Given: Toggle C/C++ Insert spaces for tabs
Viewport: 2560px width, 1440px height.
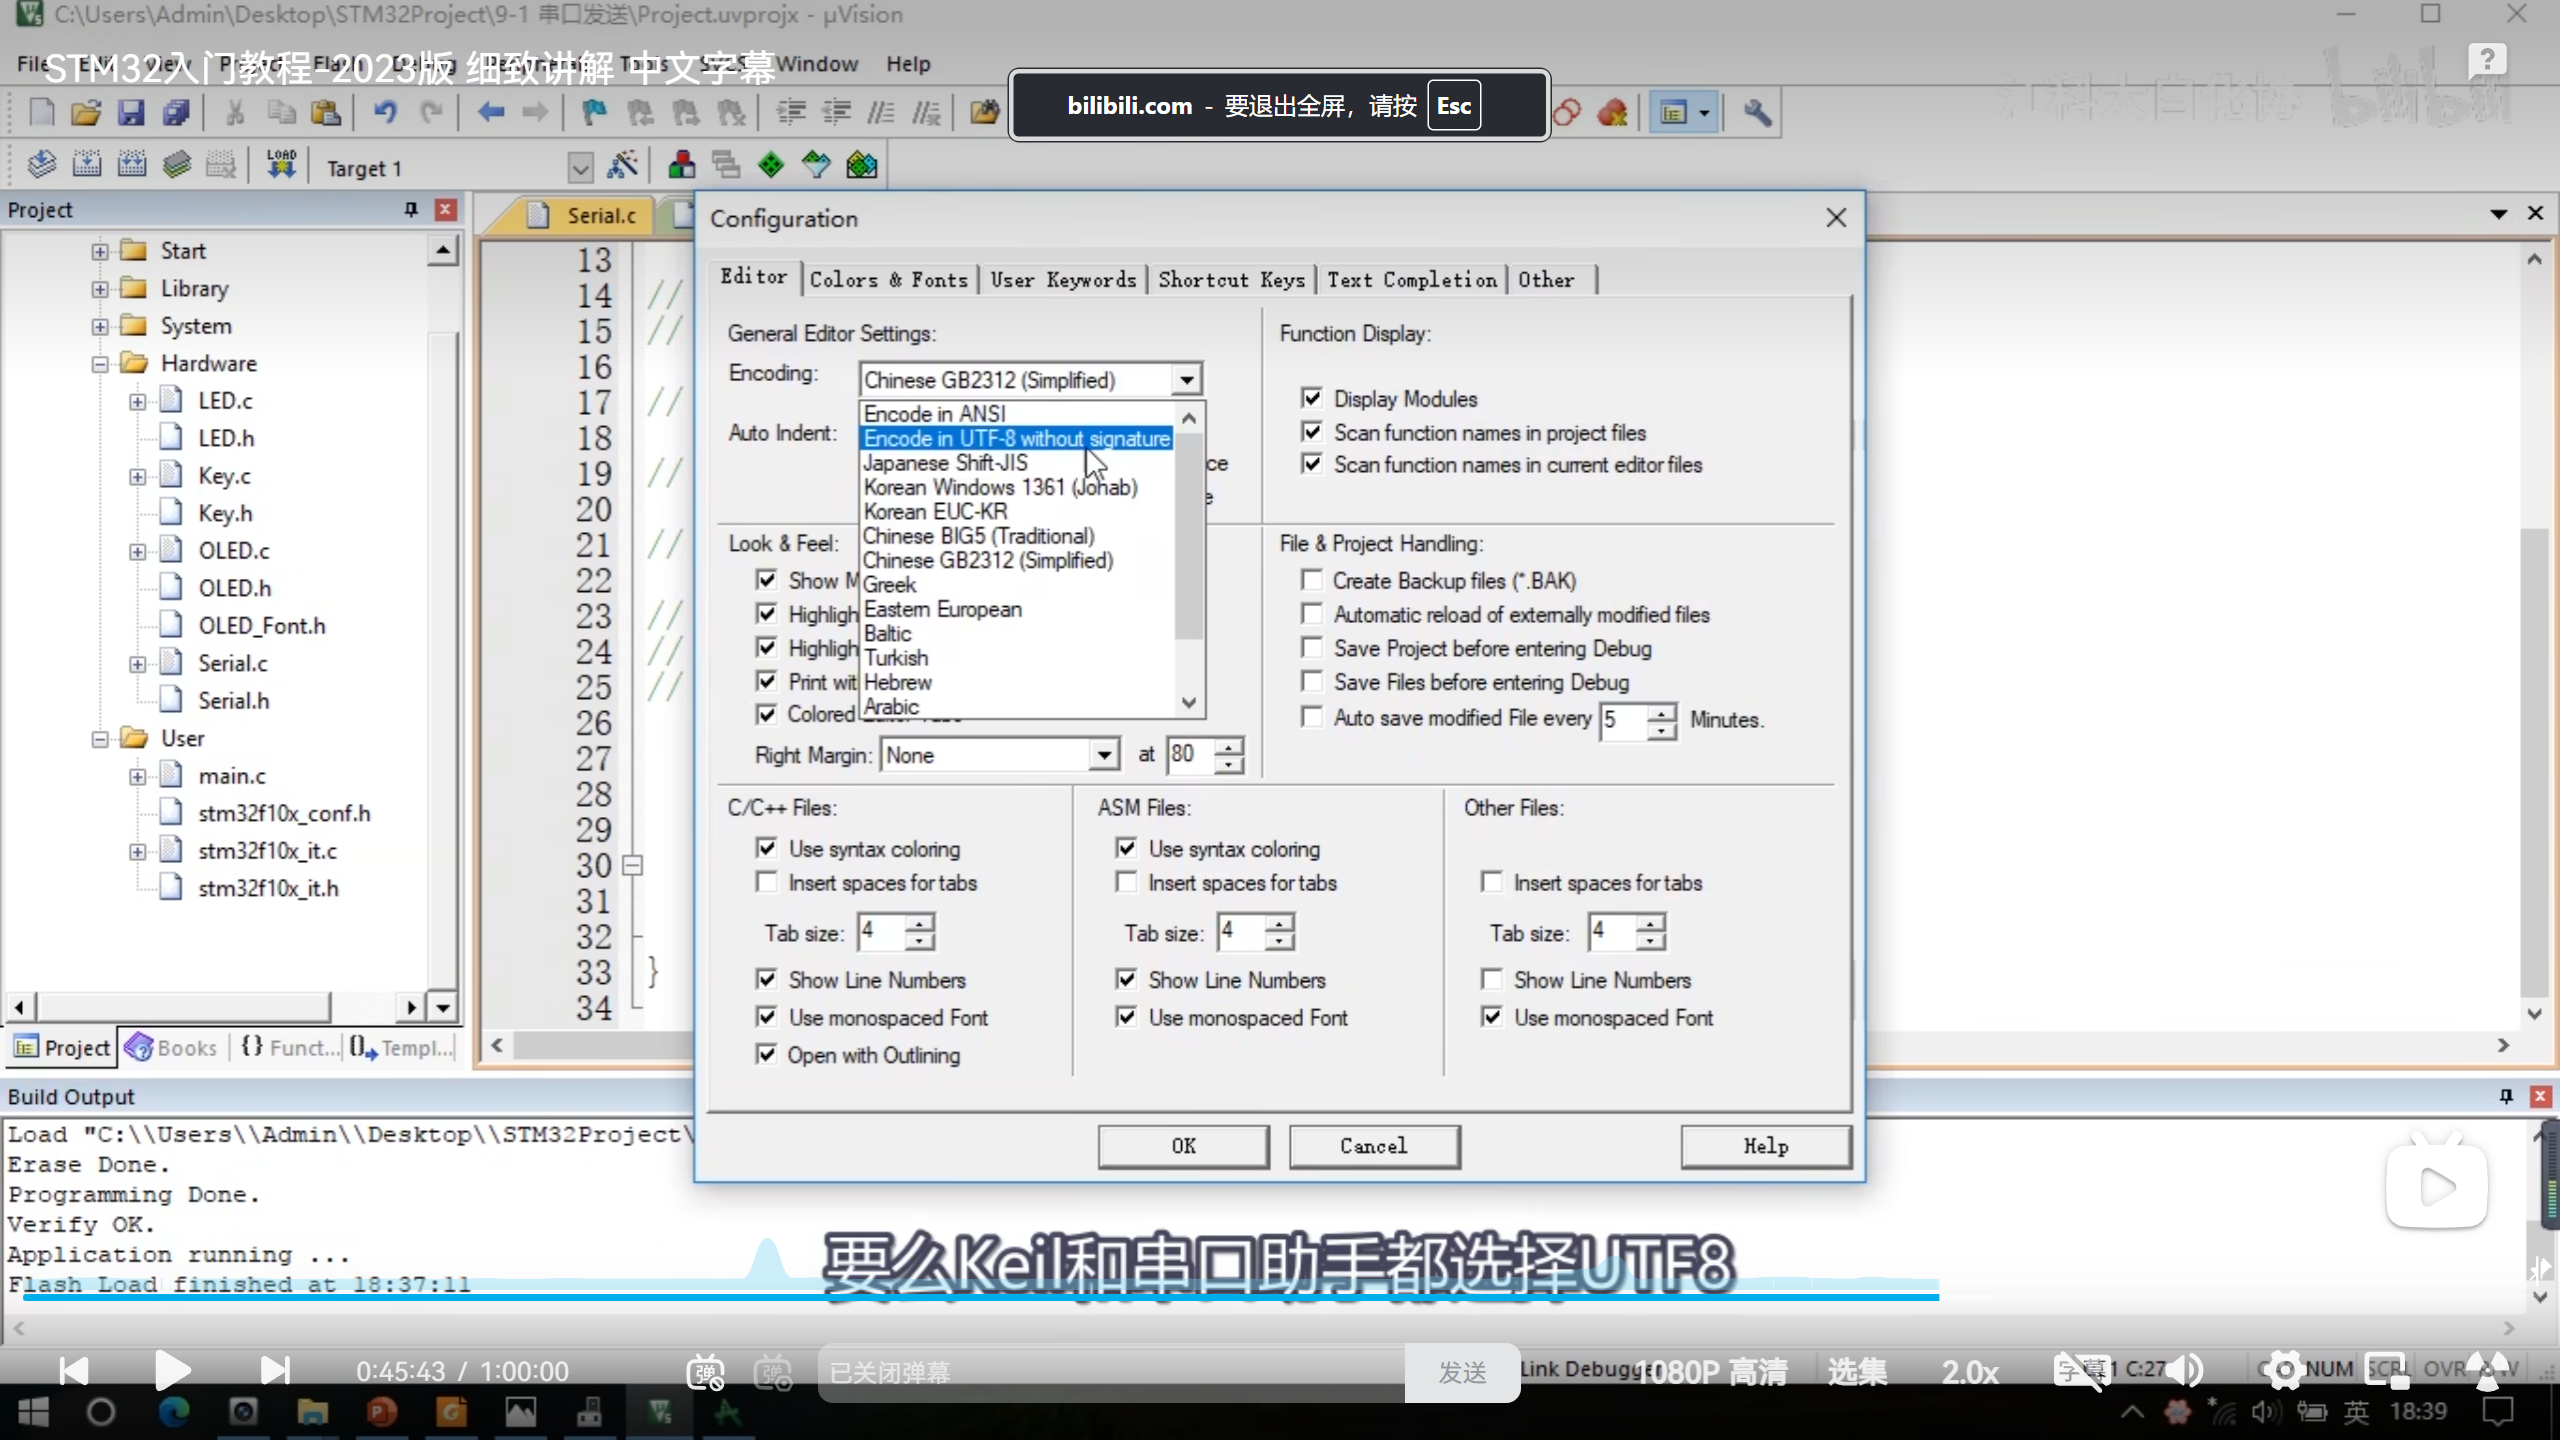Looking at the screenshot, I should click(x=767, y=882).
